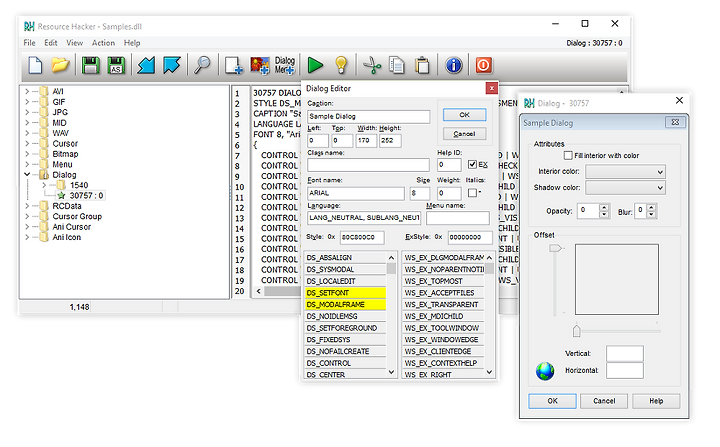Click the Save As floppy icon
Viewport: 720px width, 447px height.
[x=116, y=65]
